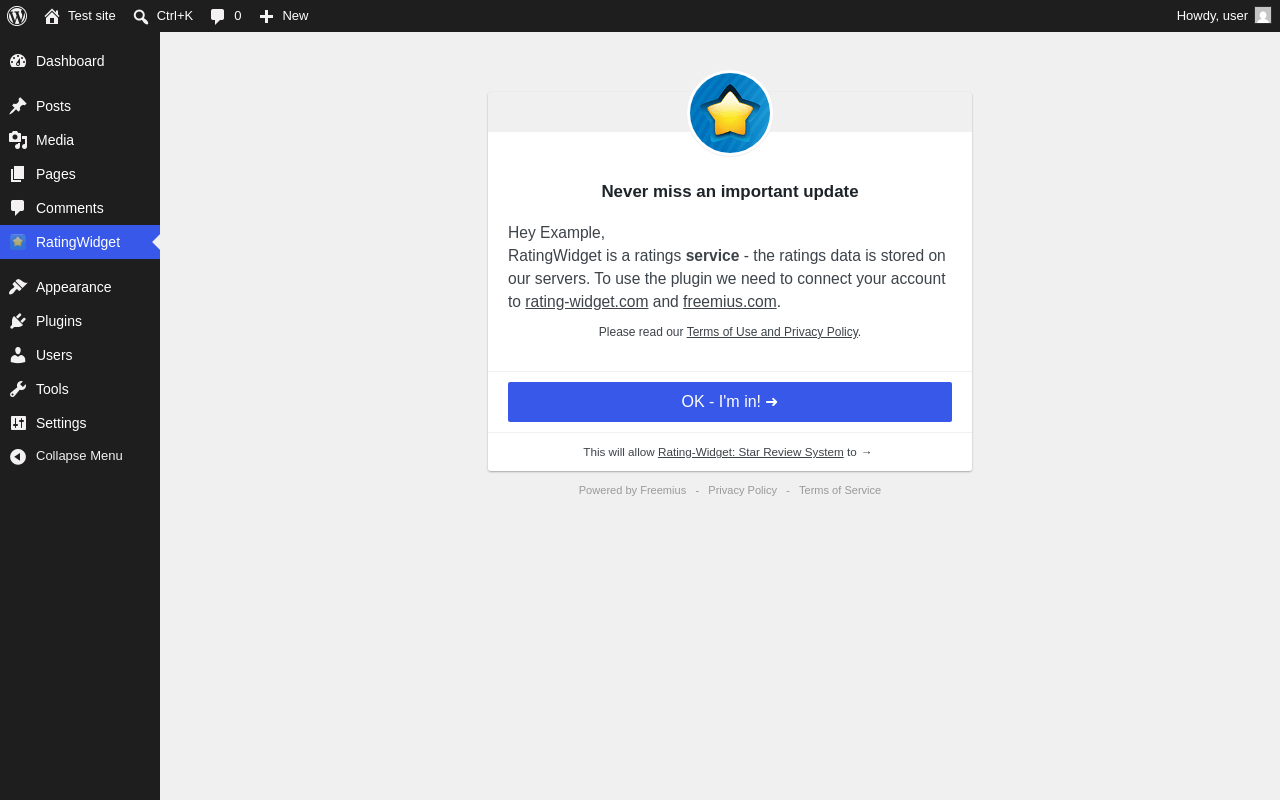1280x800 pixels.
Task: Open the rating-widget.com link
Action: coord(587,302)
